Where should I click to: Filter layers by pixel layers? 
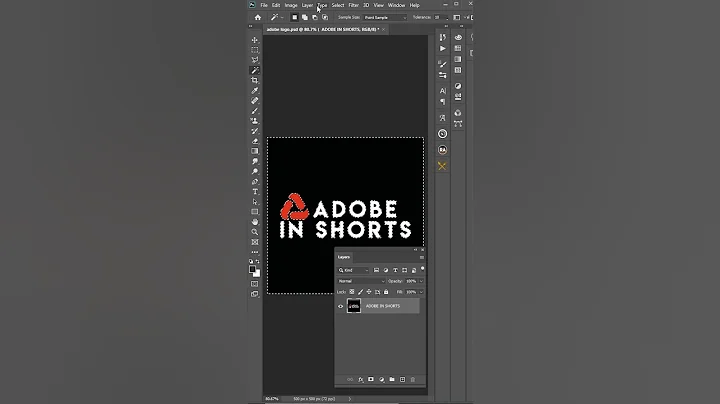click(x=376, y=270)
